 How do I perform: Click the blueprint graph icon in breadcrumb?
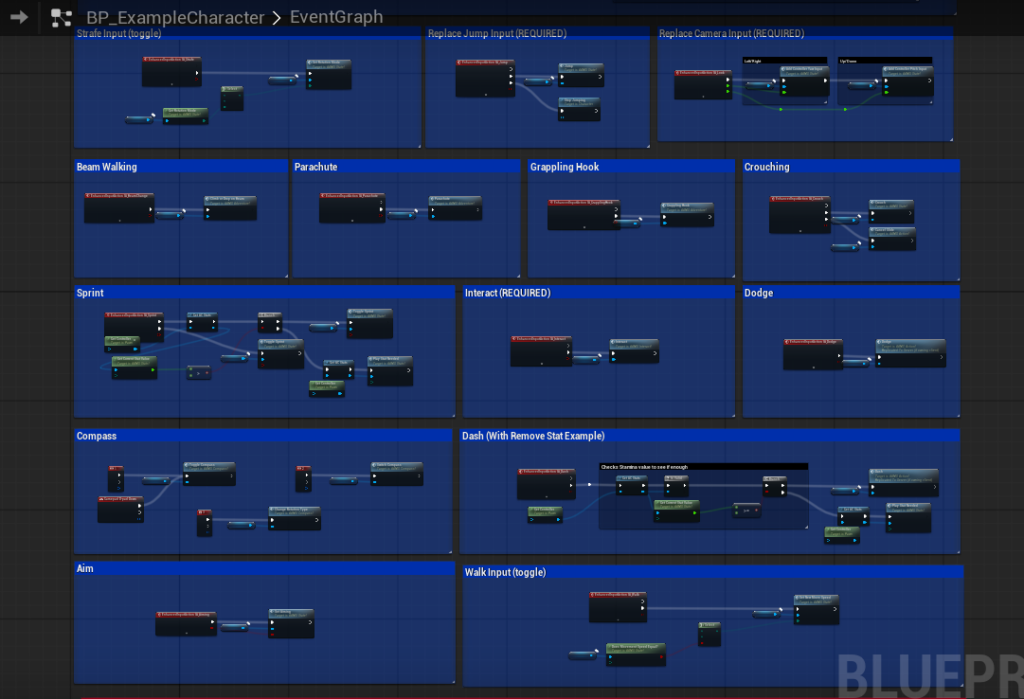coord(61,17)
